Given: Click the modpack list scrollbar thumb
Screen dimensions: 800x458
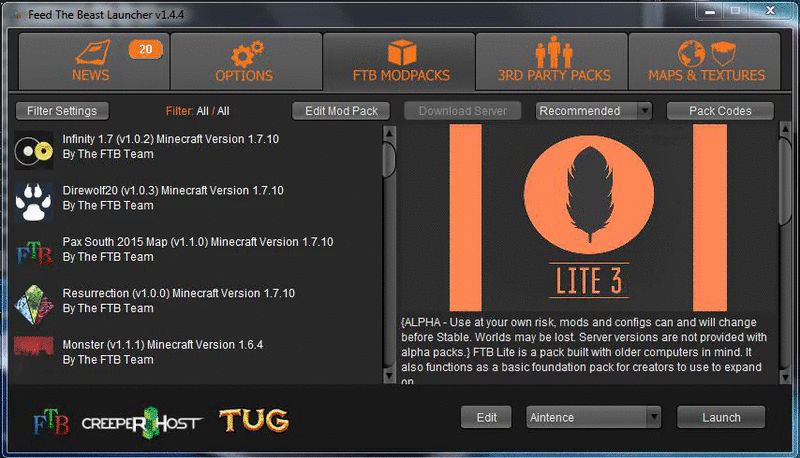Looking at the screenshot, I should tap(389, 160).
